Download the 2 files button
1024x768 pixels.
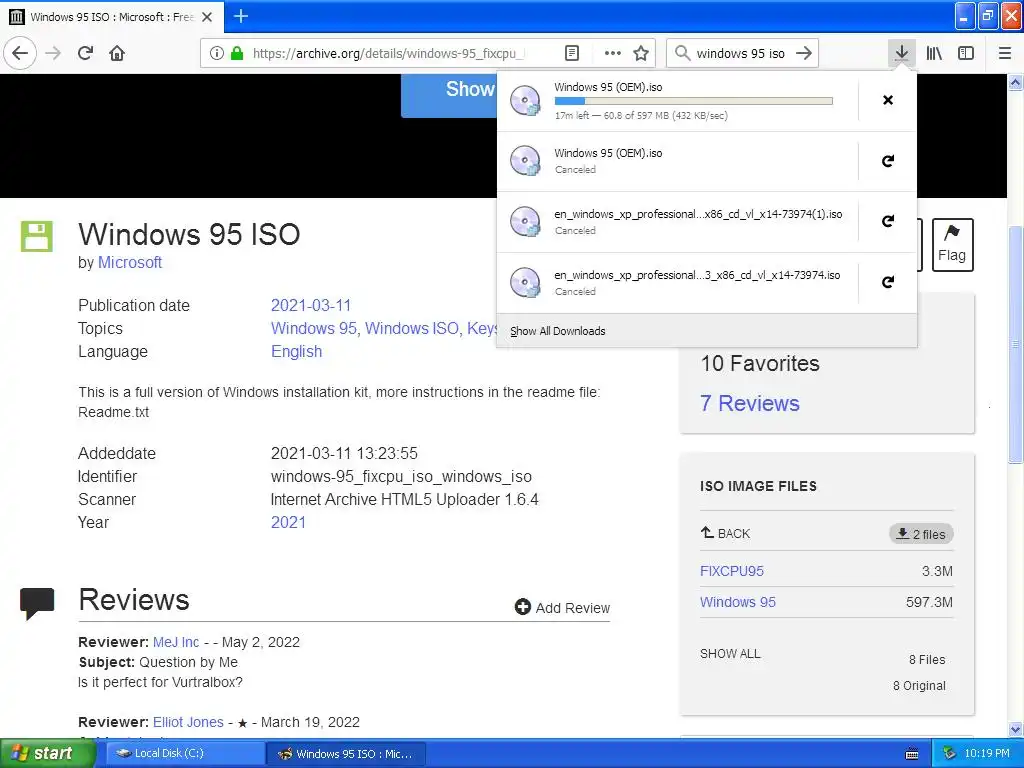(x=921, y=534)
